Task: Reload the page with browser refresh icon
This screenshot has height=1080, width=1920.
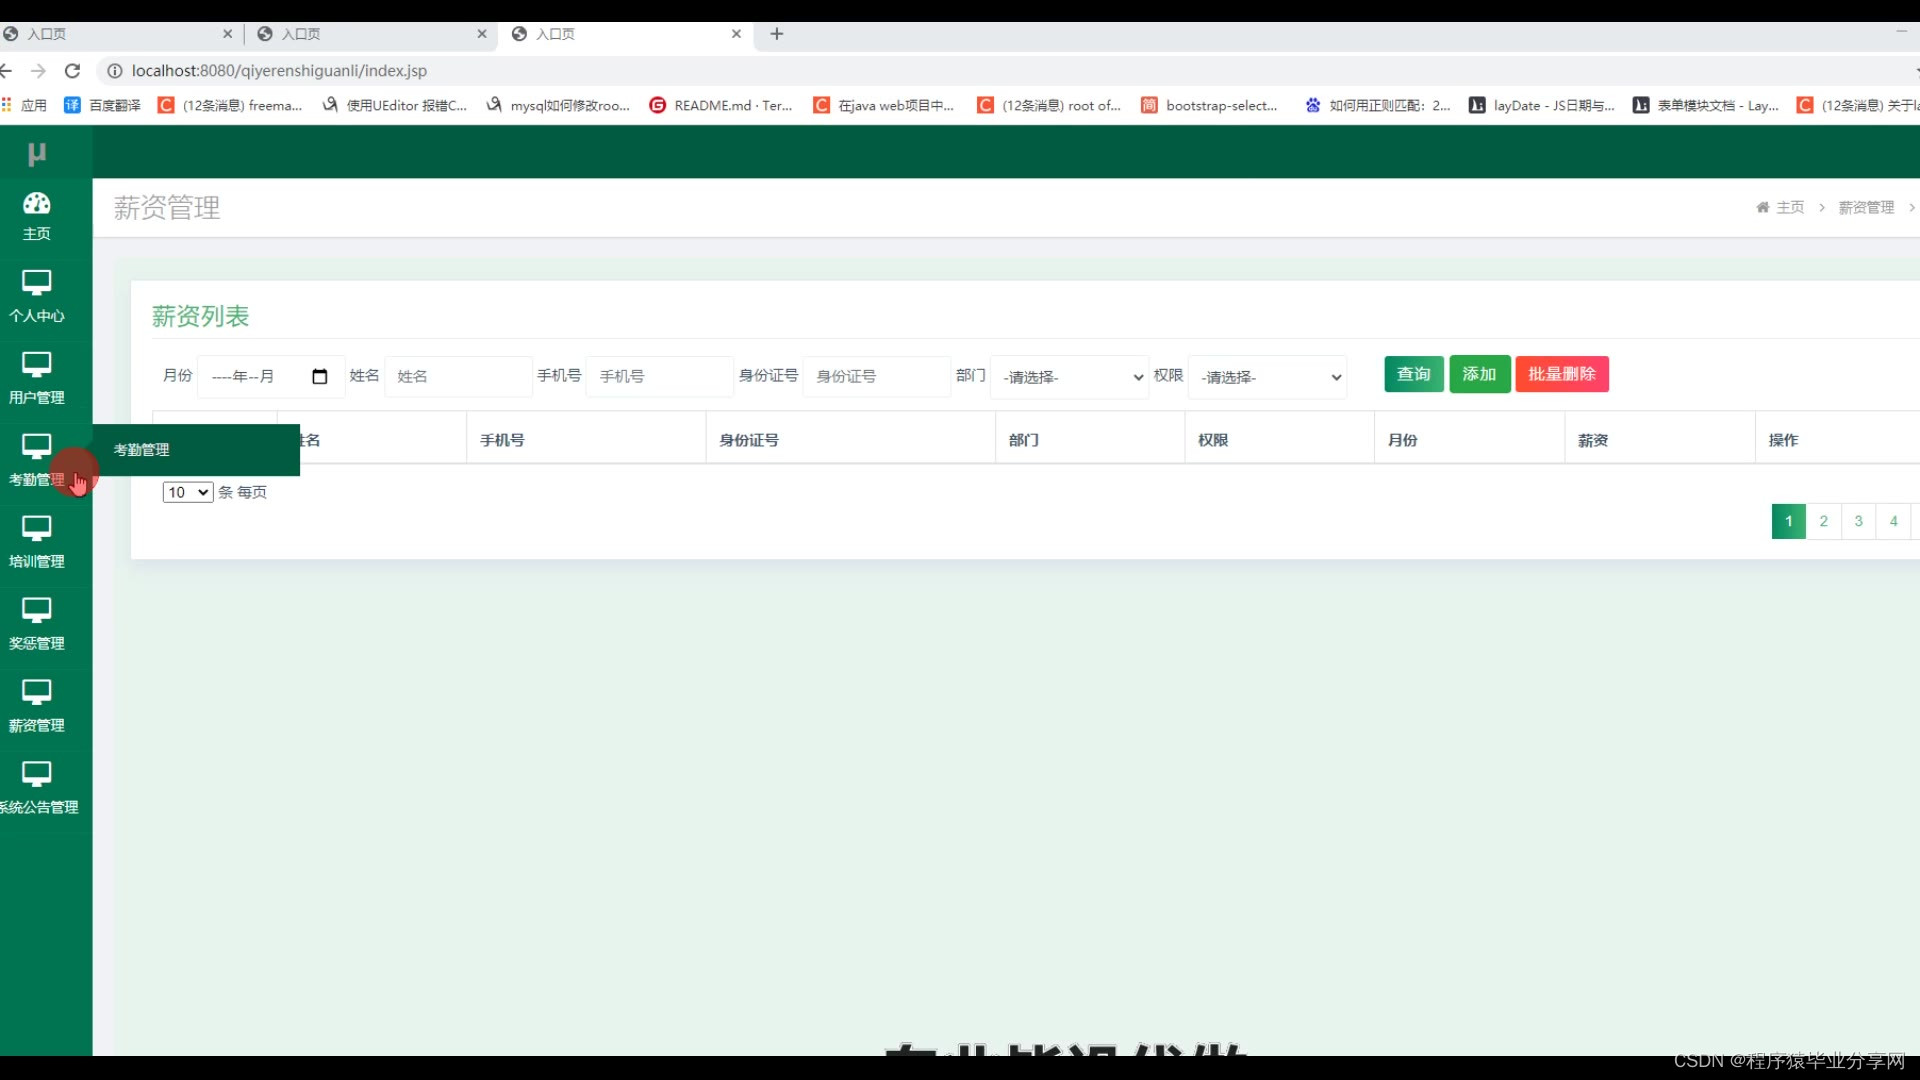Action: pyautogui.click(x=72, y=71)
